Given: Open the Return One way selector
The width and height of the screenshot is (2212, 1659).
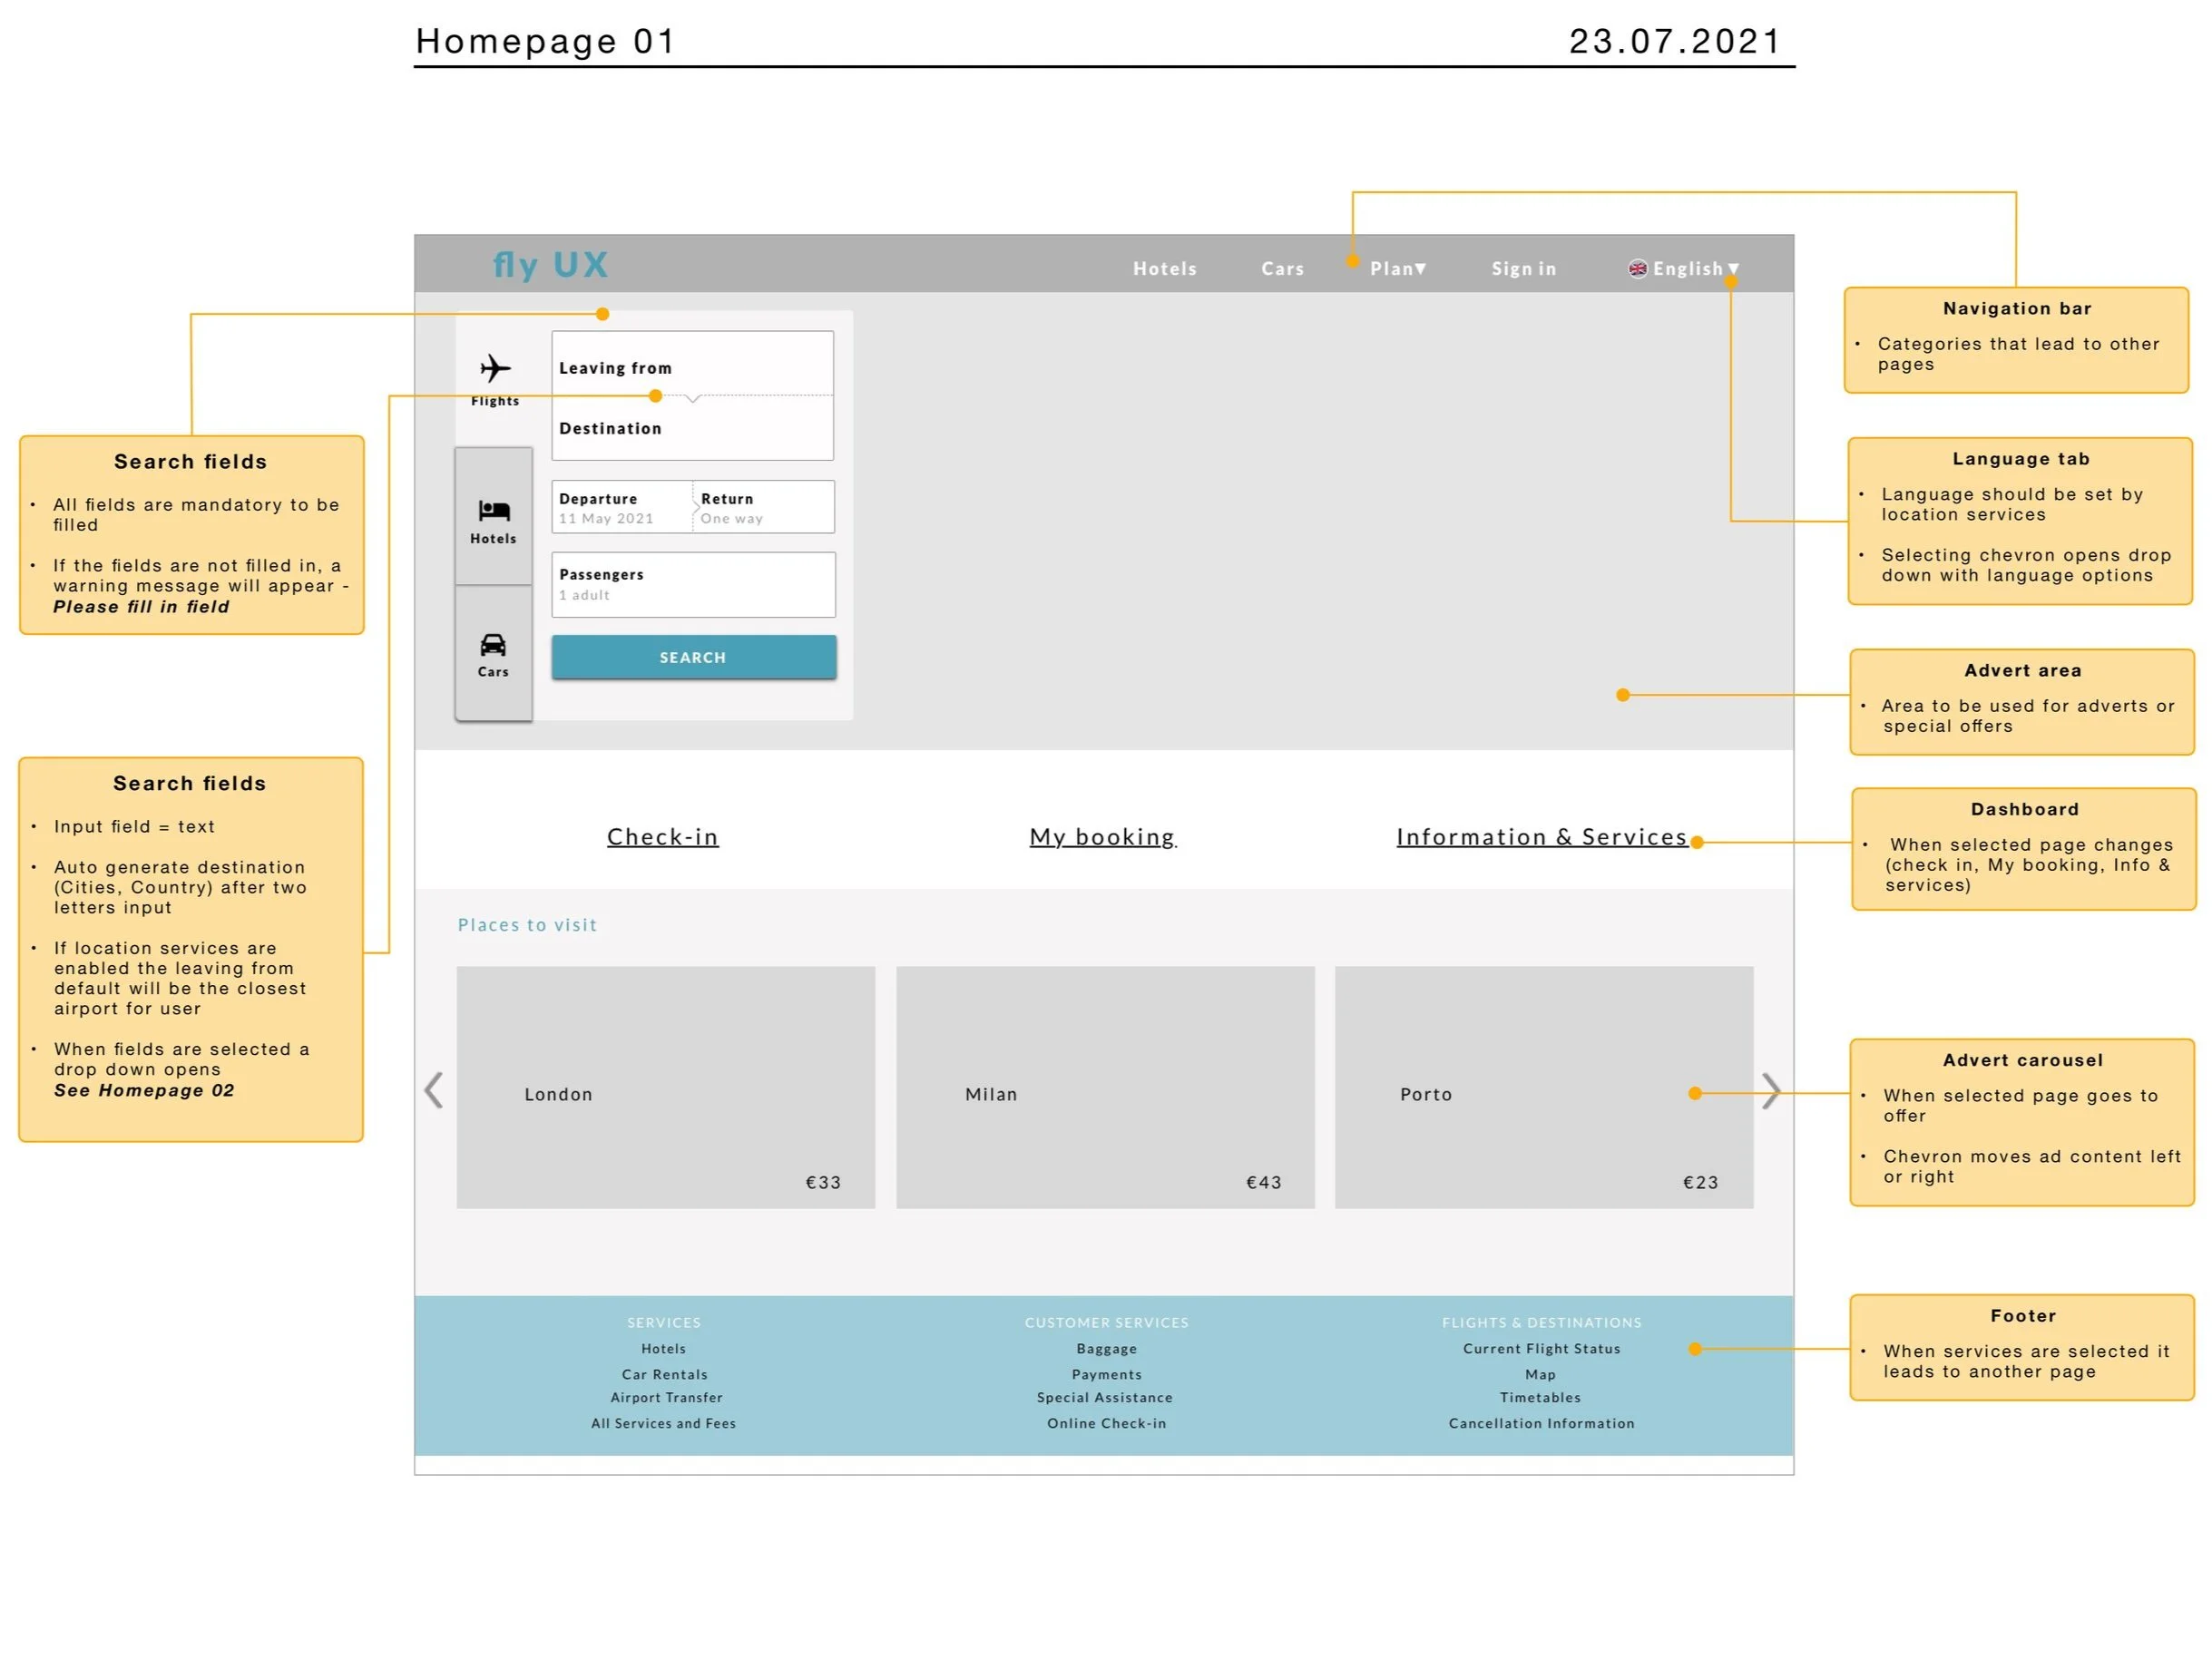Looking at the screenshot, I should tap(762, 507).
